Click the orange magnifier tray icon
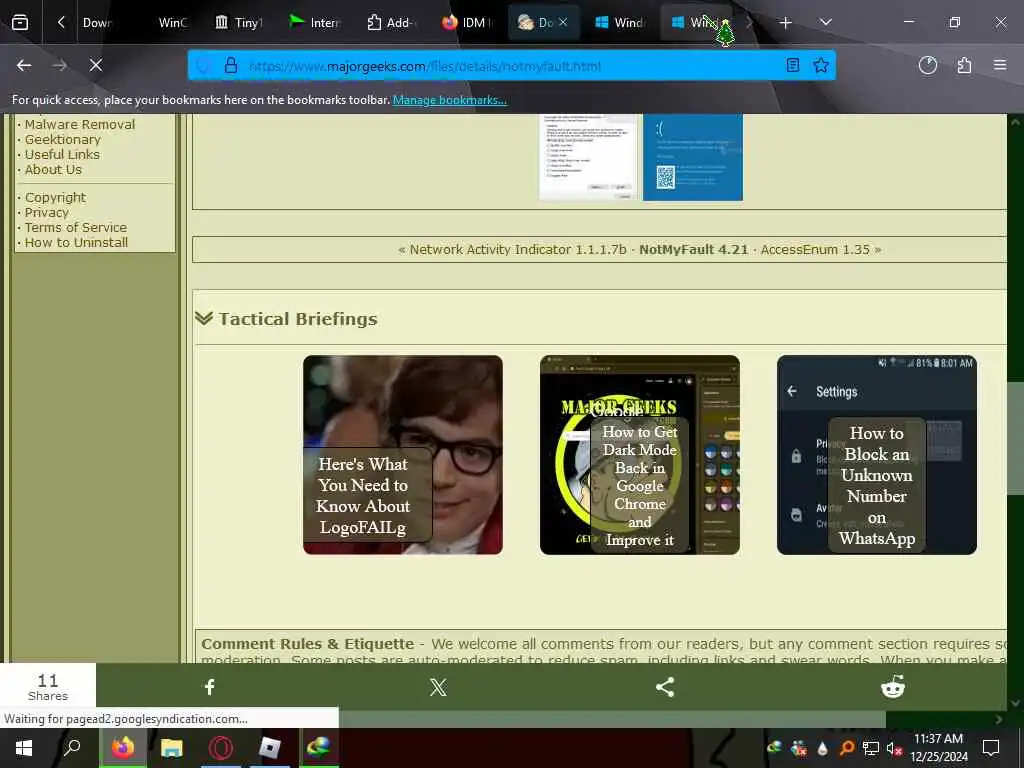 pos(846,748)
